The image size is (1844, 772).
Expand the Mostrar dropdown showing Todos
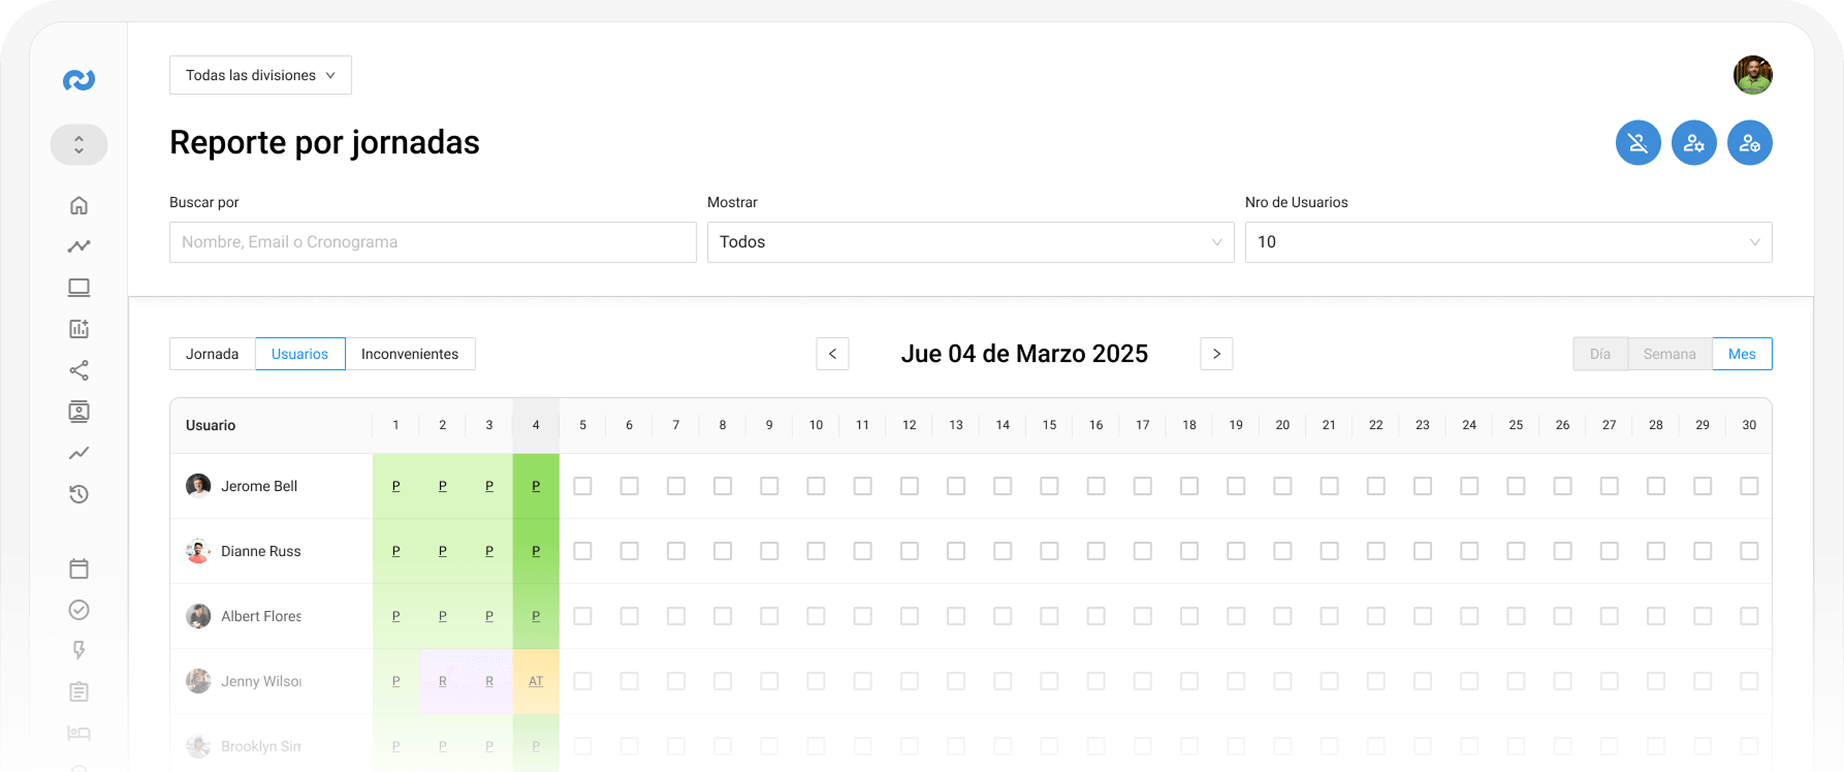point(970,242)
